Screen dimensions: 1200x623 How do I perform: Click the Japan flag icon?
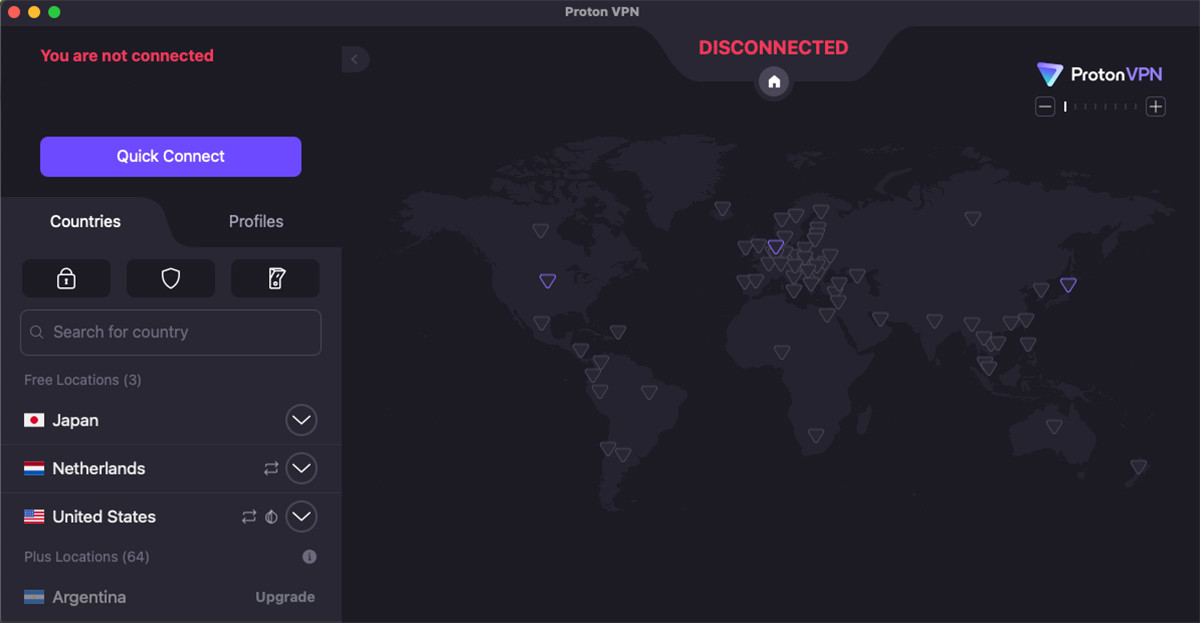click(34, 420)
